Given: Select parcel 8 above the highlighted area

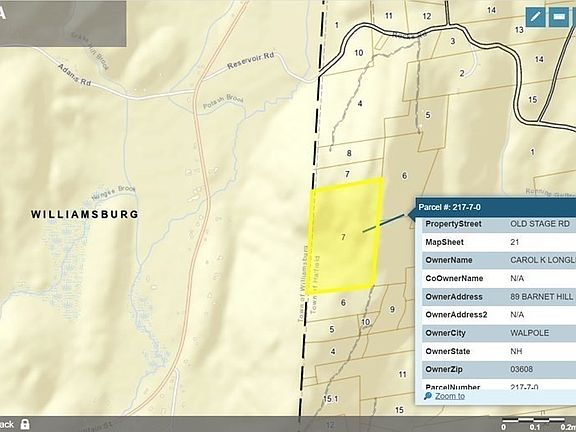Looking at the screenshot, I should [349, 153].
